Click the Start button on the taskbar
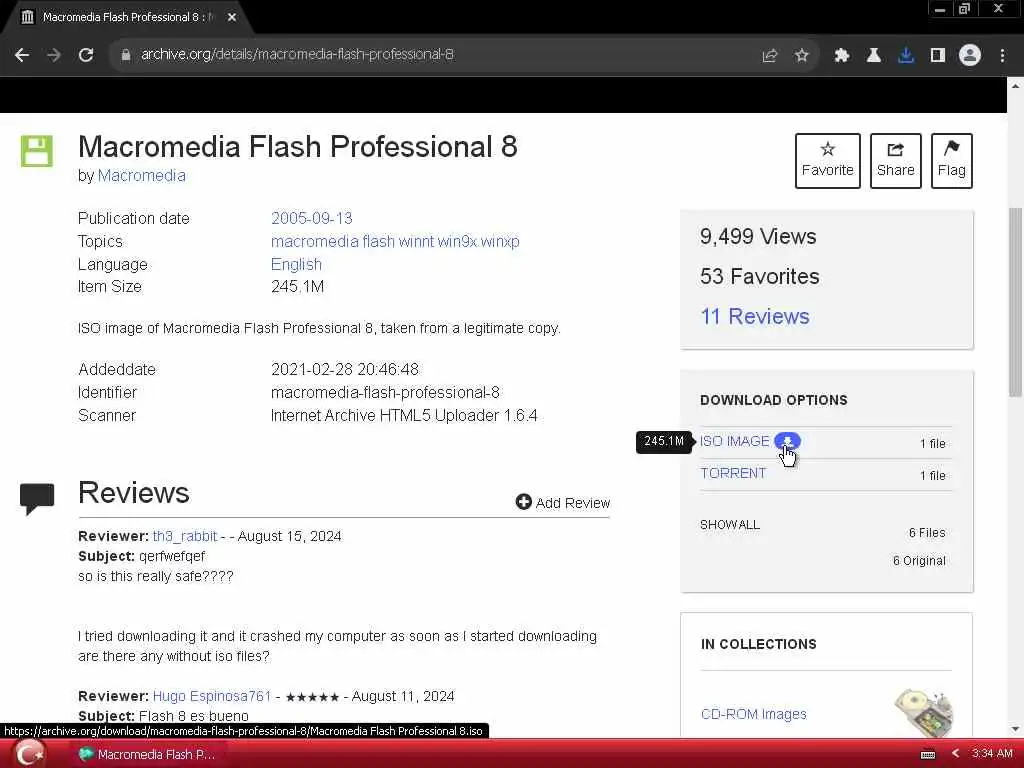 click(31, 754)
